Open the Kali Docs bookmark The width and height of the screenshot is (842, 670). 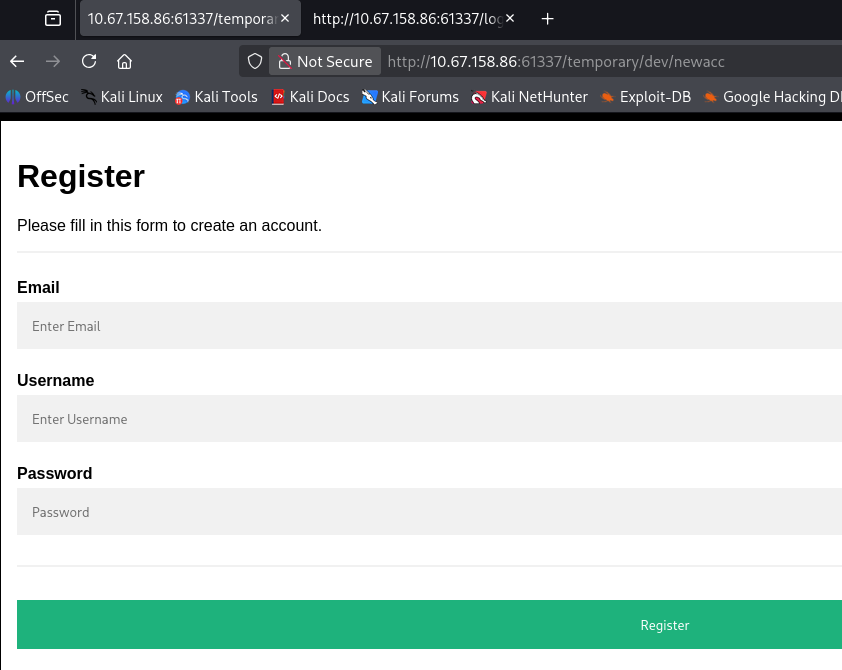point(310,97)
